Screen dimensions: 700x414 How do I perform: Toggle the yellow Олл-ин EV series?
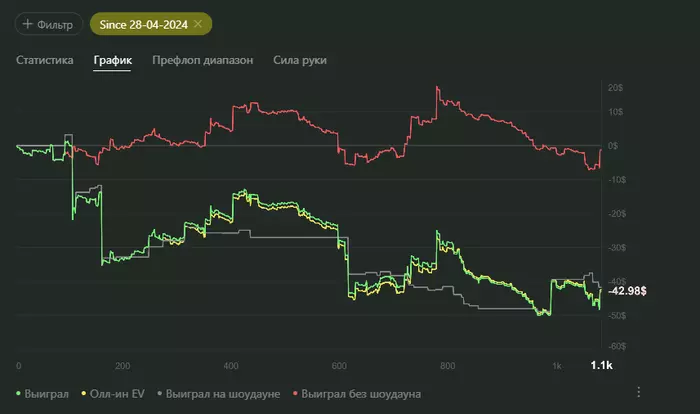[113, 393]
